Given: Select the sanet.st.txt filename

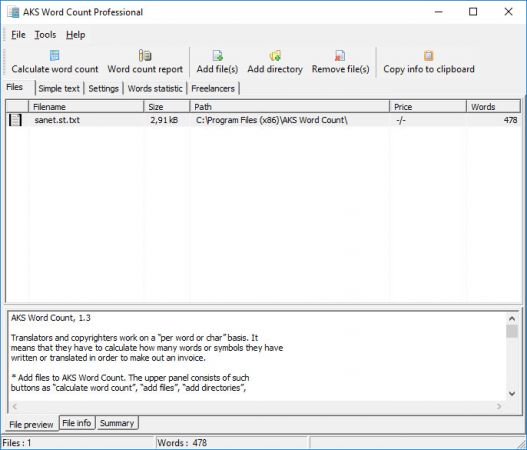Looking at the screenshot, I should (57, 120).
